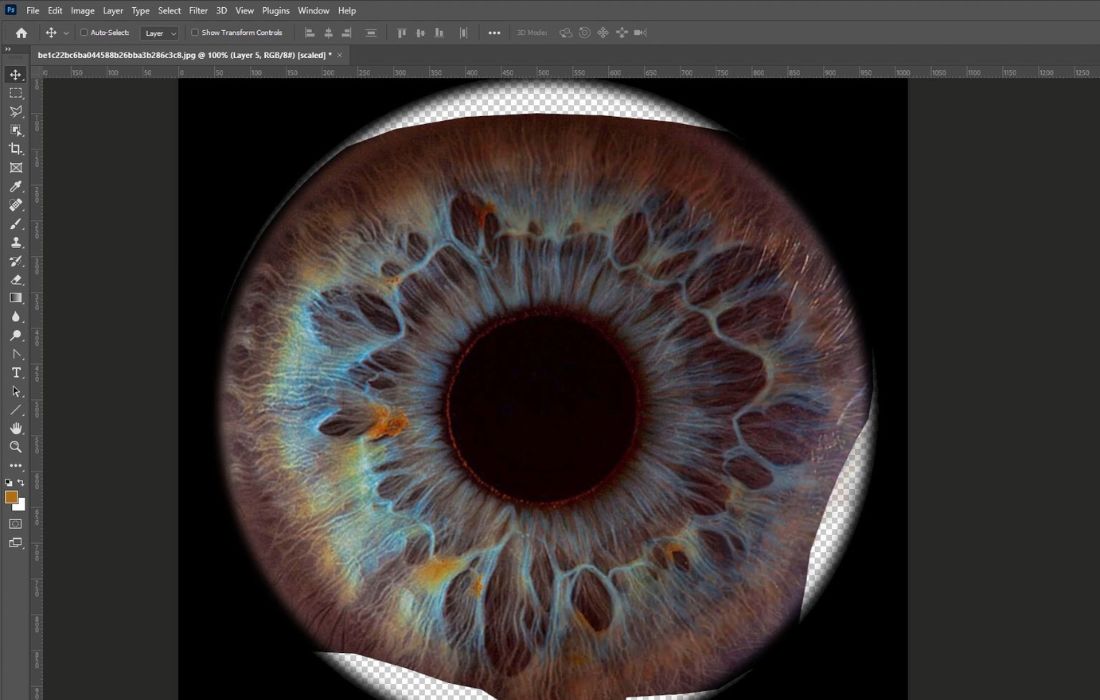Click the Home icon in the options bar
This screenshot has width=1100, height=700.
click(x=20, y=33)
